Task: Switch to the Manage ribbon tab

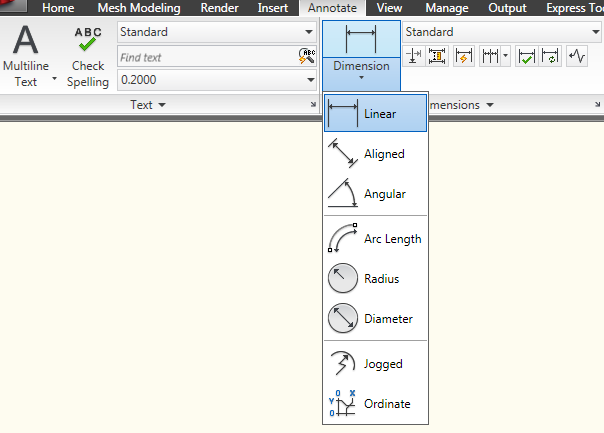Action: (447, 8)
